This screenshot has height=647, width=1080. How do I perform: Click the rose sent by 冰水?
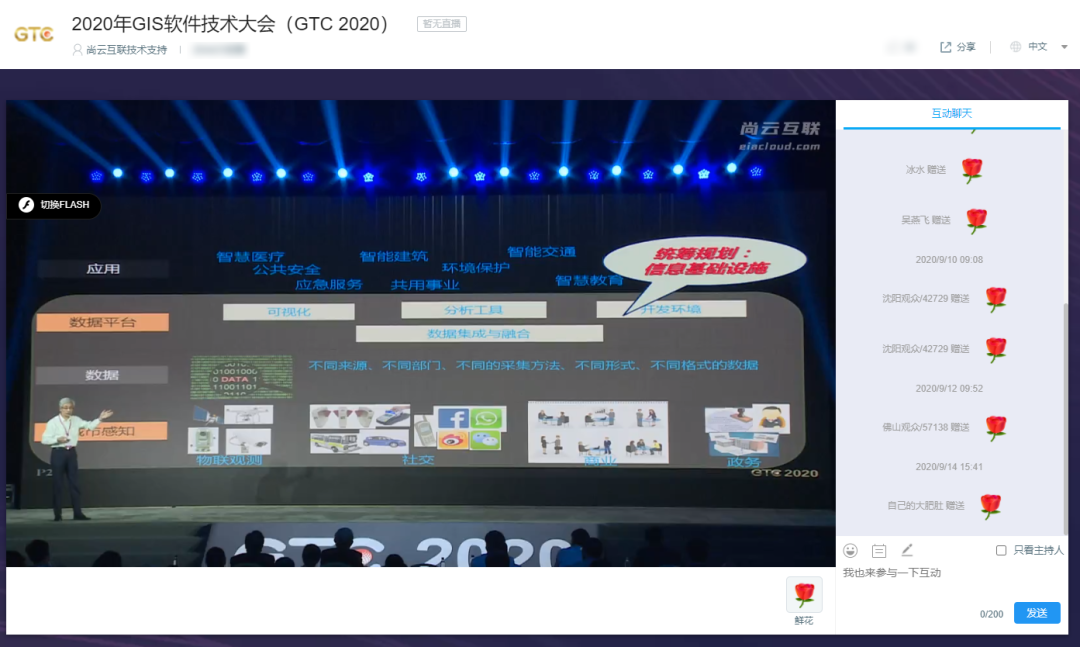971,170
